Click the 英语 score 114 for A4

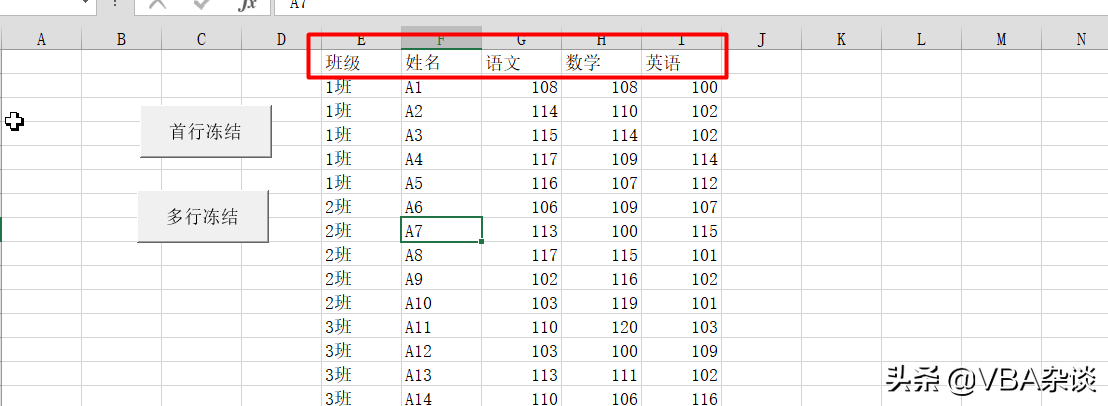point(681,159)
